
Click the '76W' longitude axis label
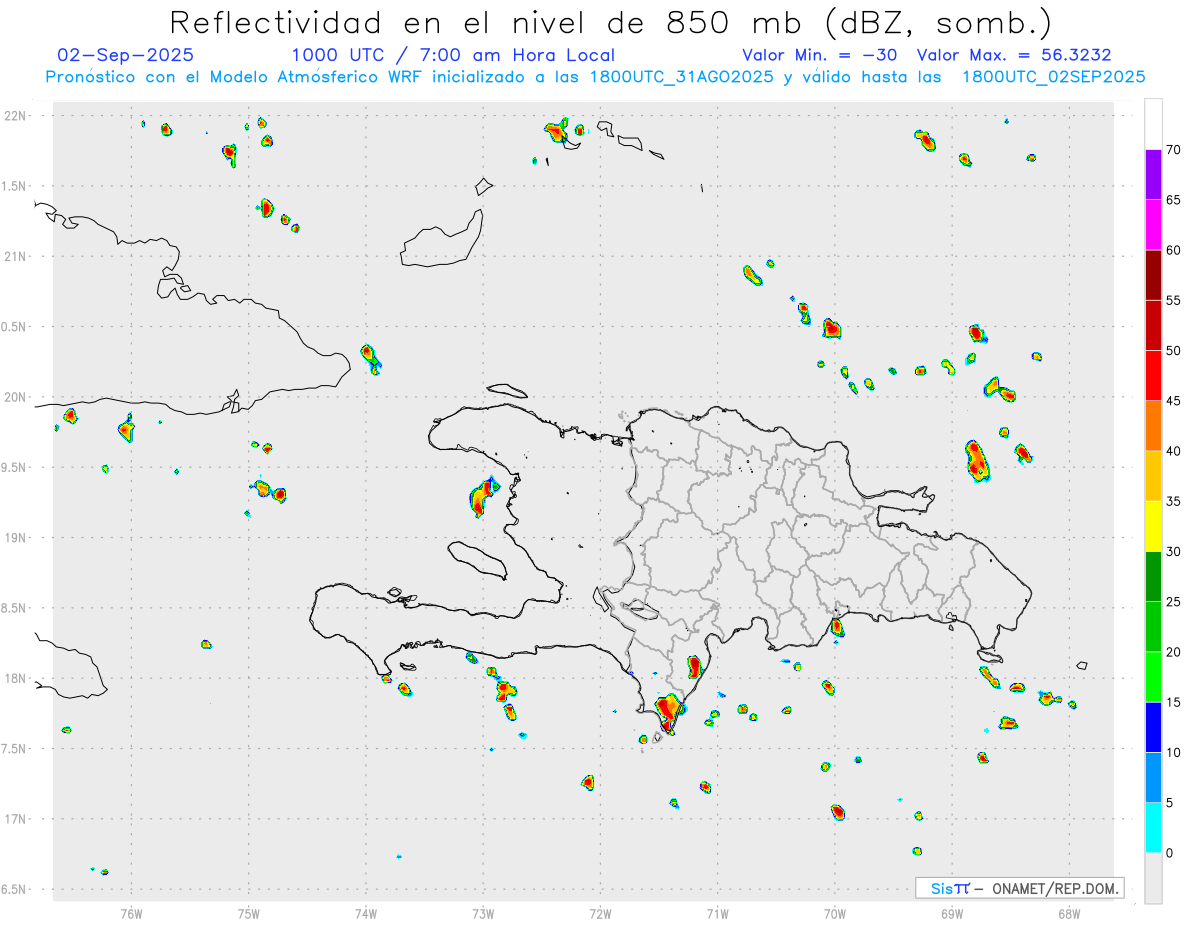tap(131, 913)
